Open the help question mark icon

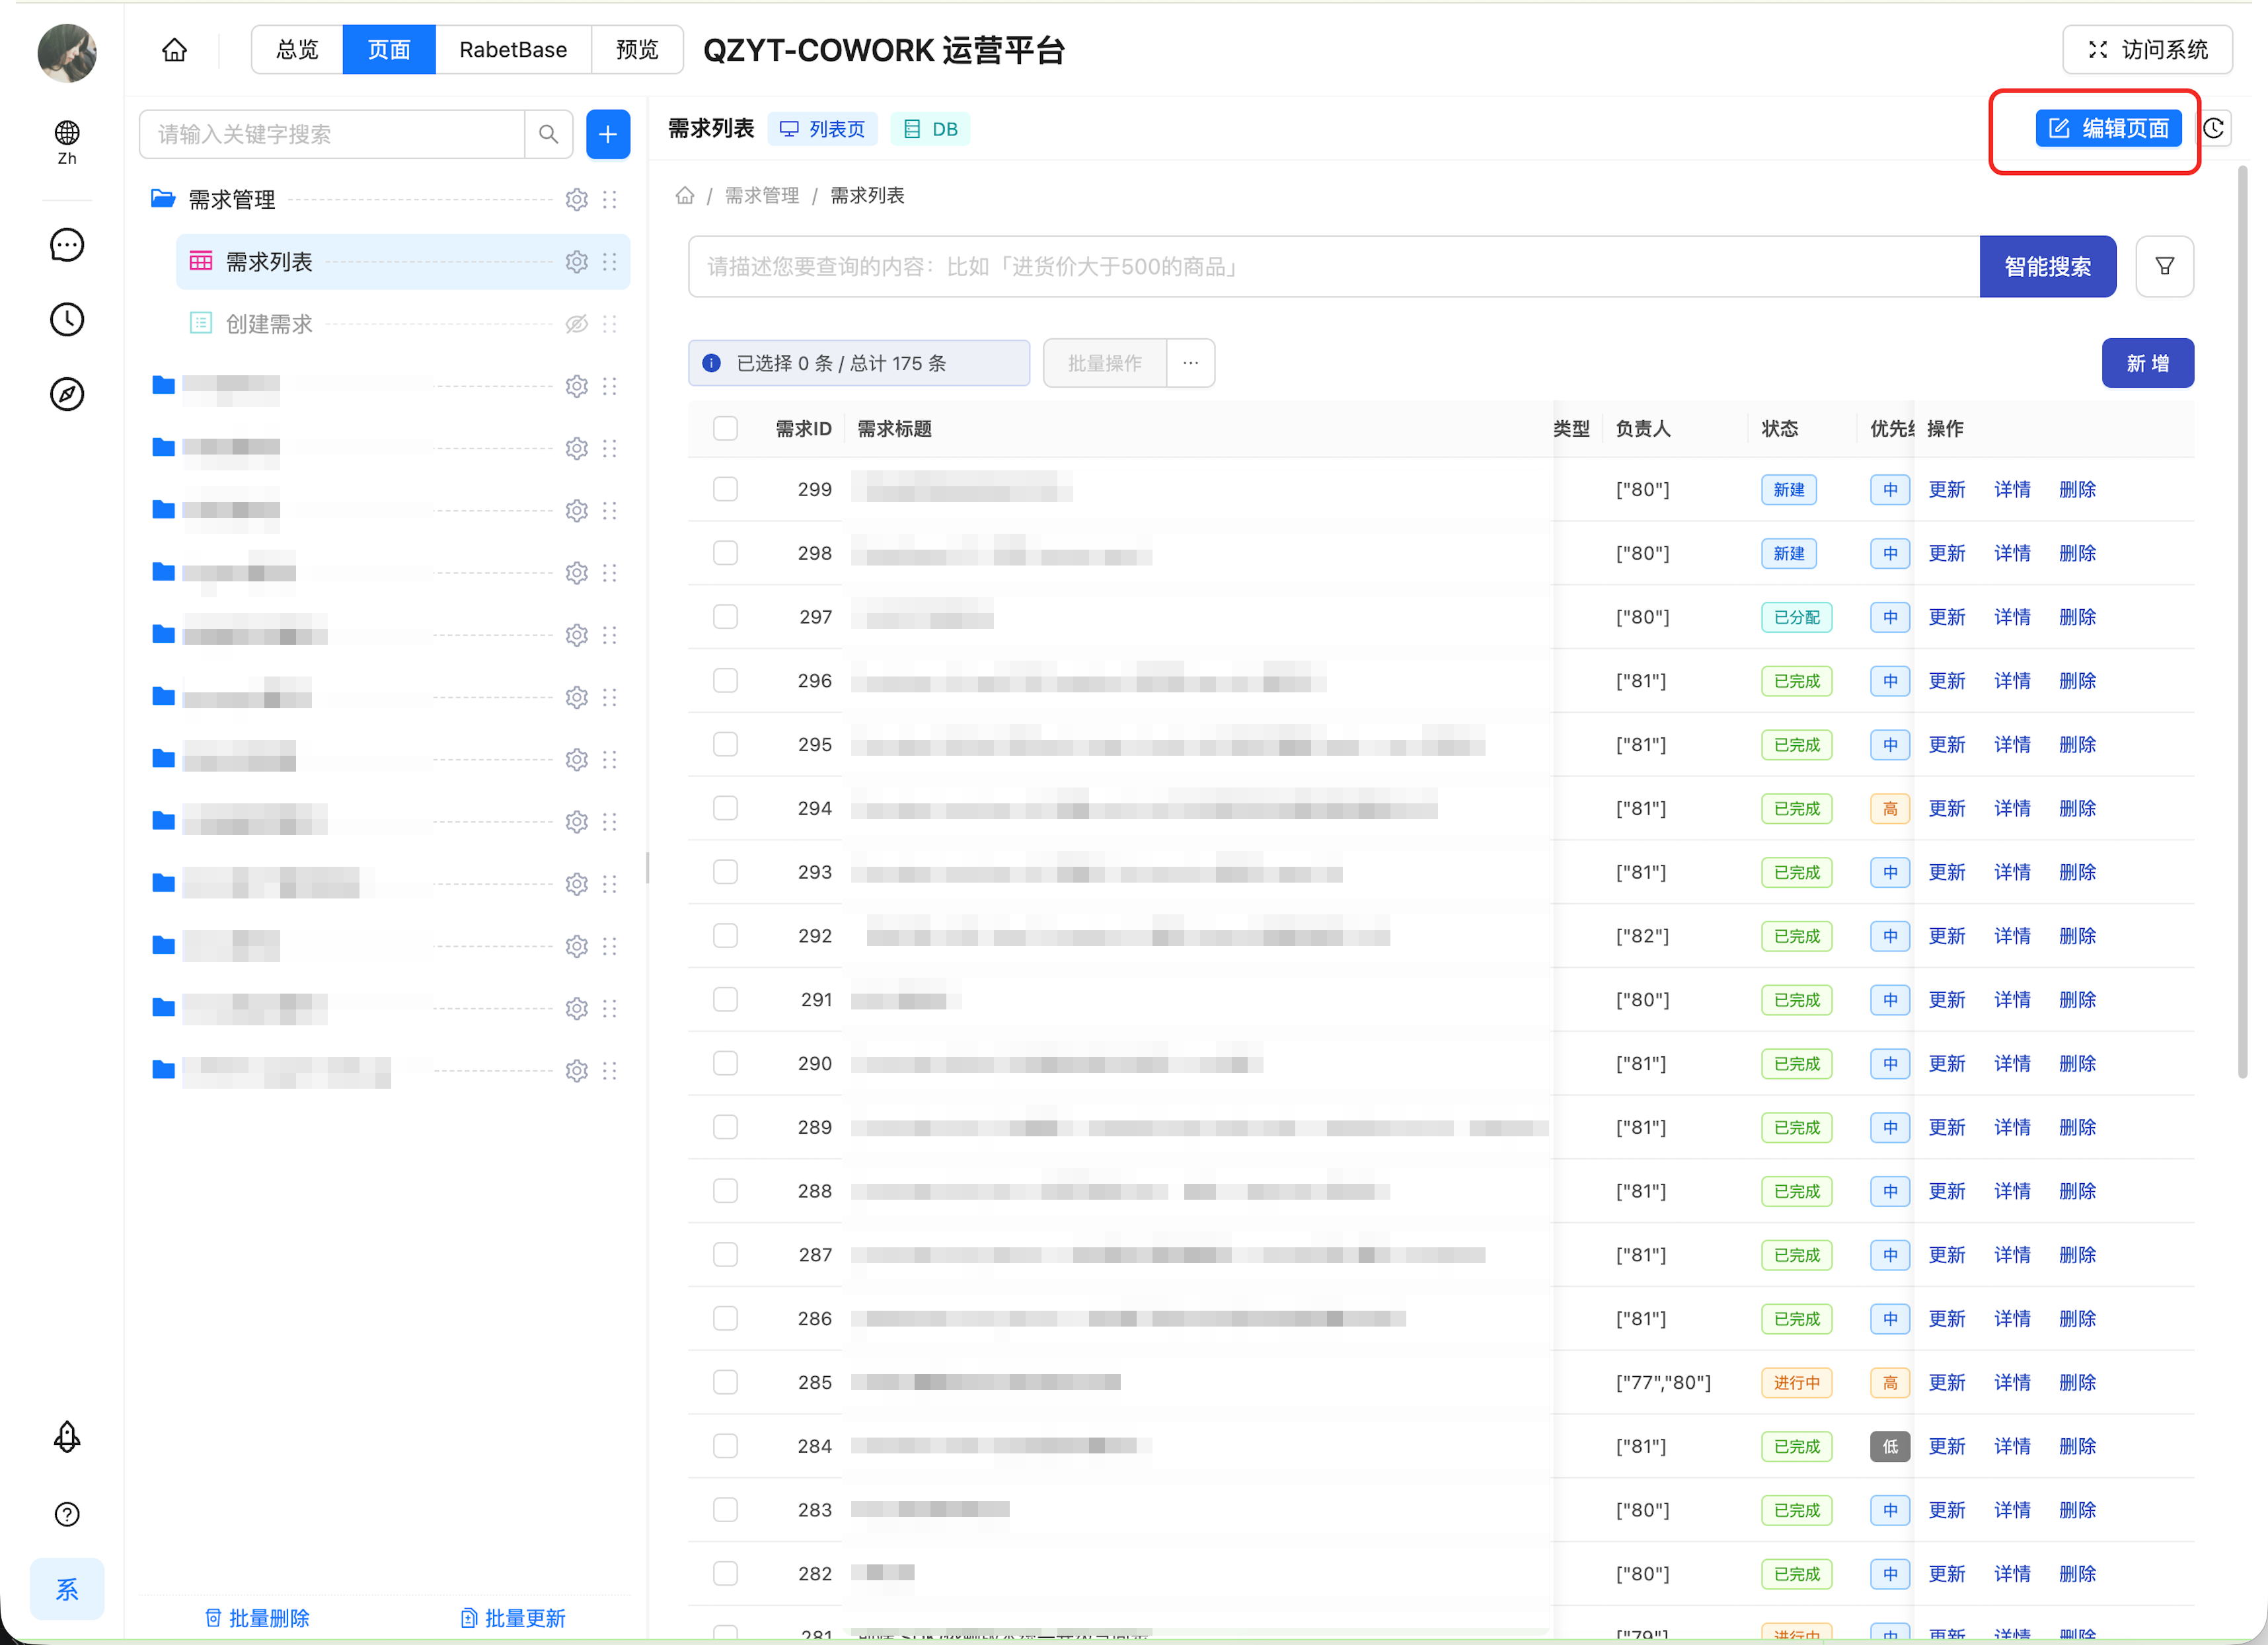pyautogui.click(x=67, y=1514)
